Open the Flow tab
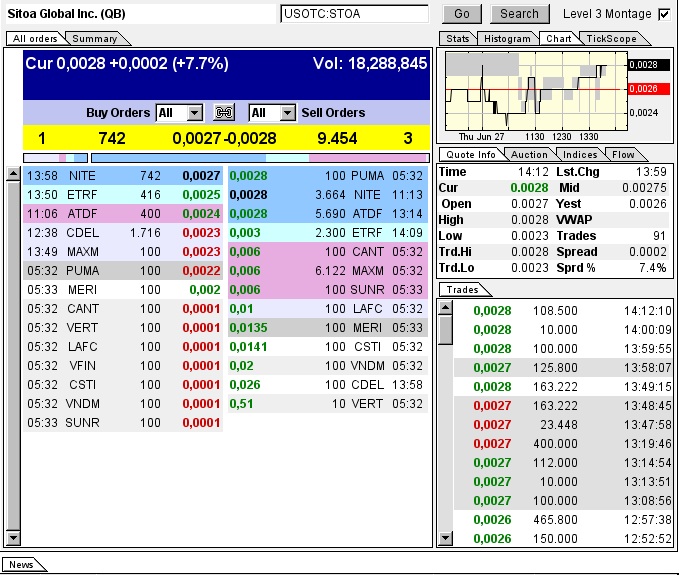Viewport: 679px width, 575px height. coord(623,155)
